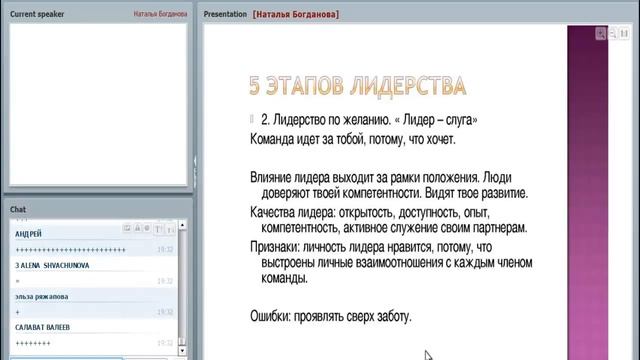Click АНДРЕЙ's long row of plus signs message
Image resolution: width=640 pixels, height=360 pixels.
point(71,250)
